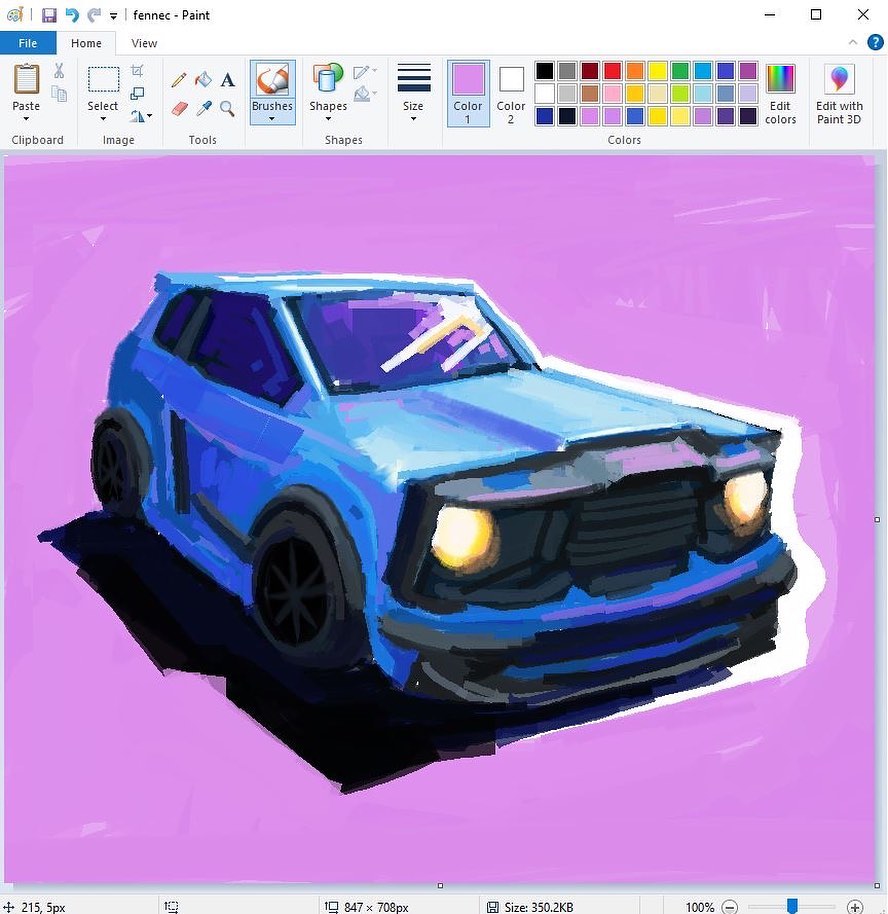888x914 pixels.
Task: Click the Redo arrow in title bar
Action: click(x=93, y=15)
